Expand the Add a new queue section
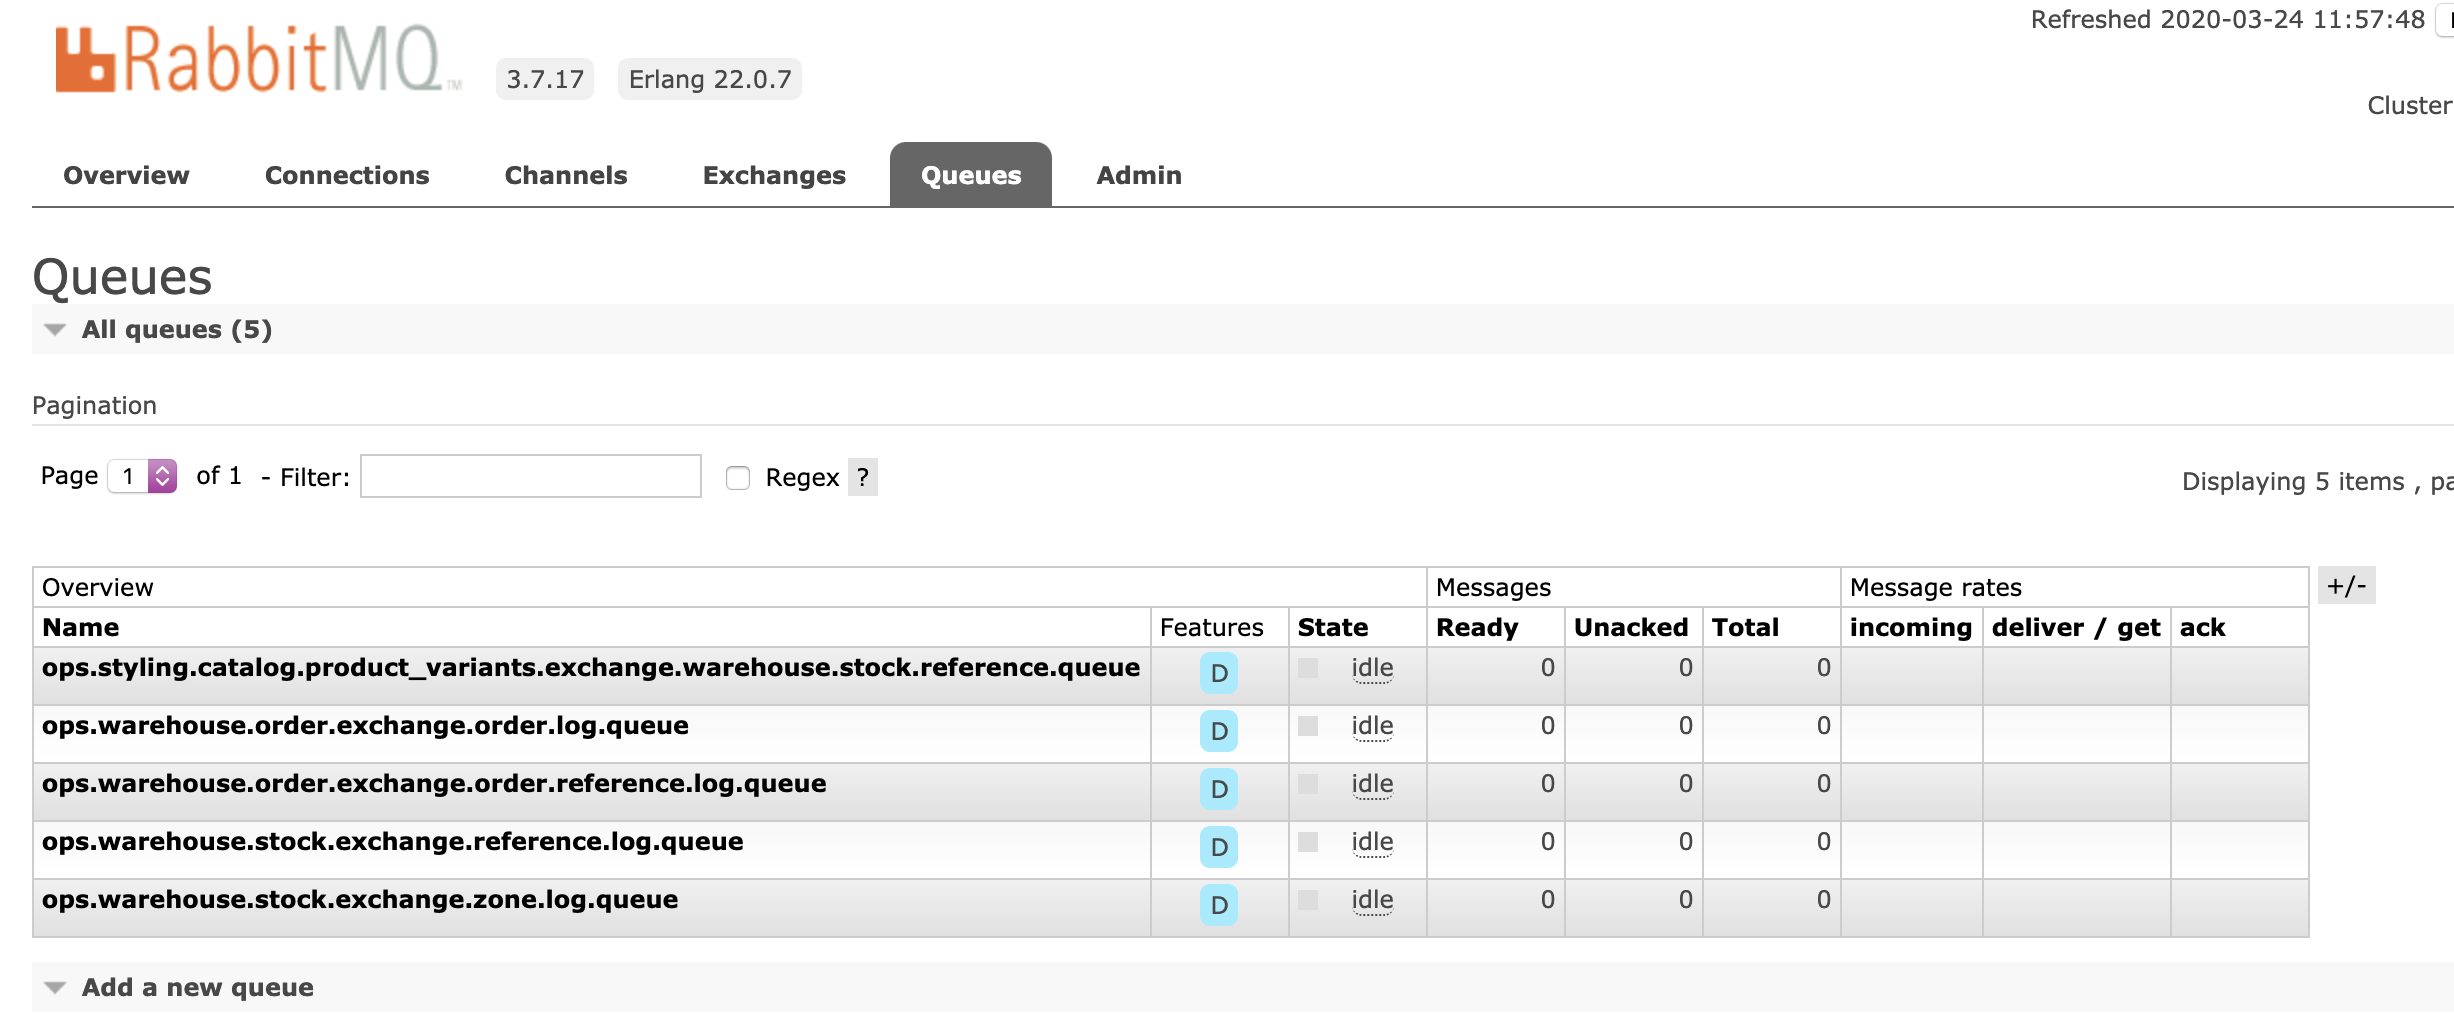 click(197, 987)
